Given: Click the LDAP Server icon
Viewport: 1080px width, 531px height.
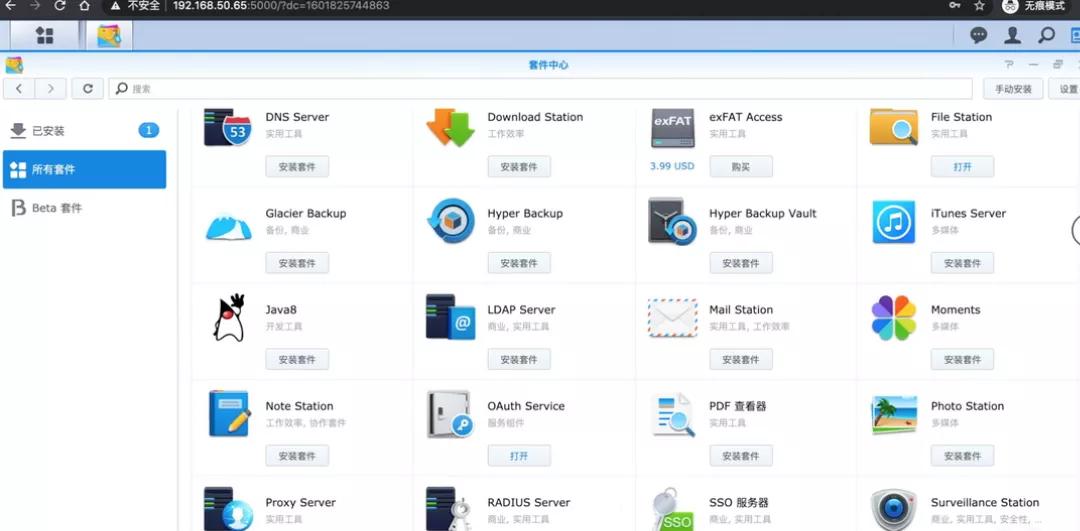Looking at the screenshot, I should pos(450,317).
